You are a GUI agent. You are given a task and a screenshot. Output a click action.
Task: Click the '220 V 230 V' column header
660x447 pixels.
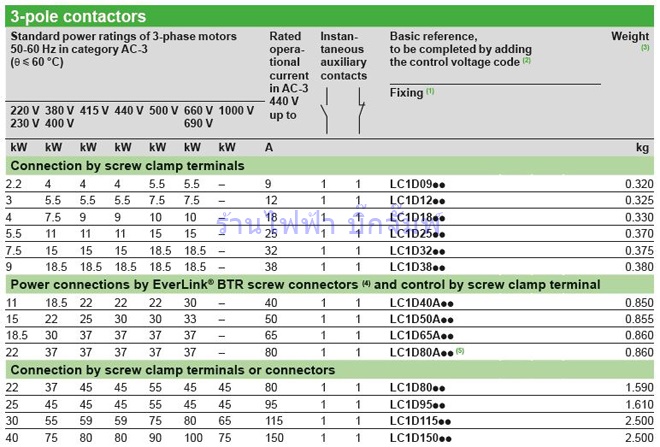25,117
